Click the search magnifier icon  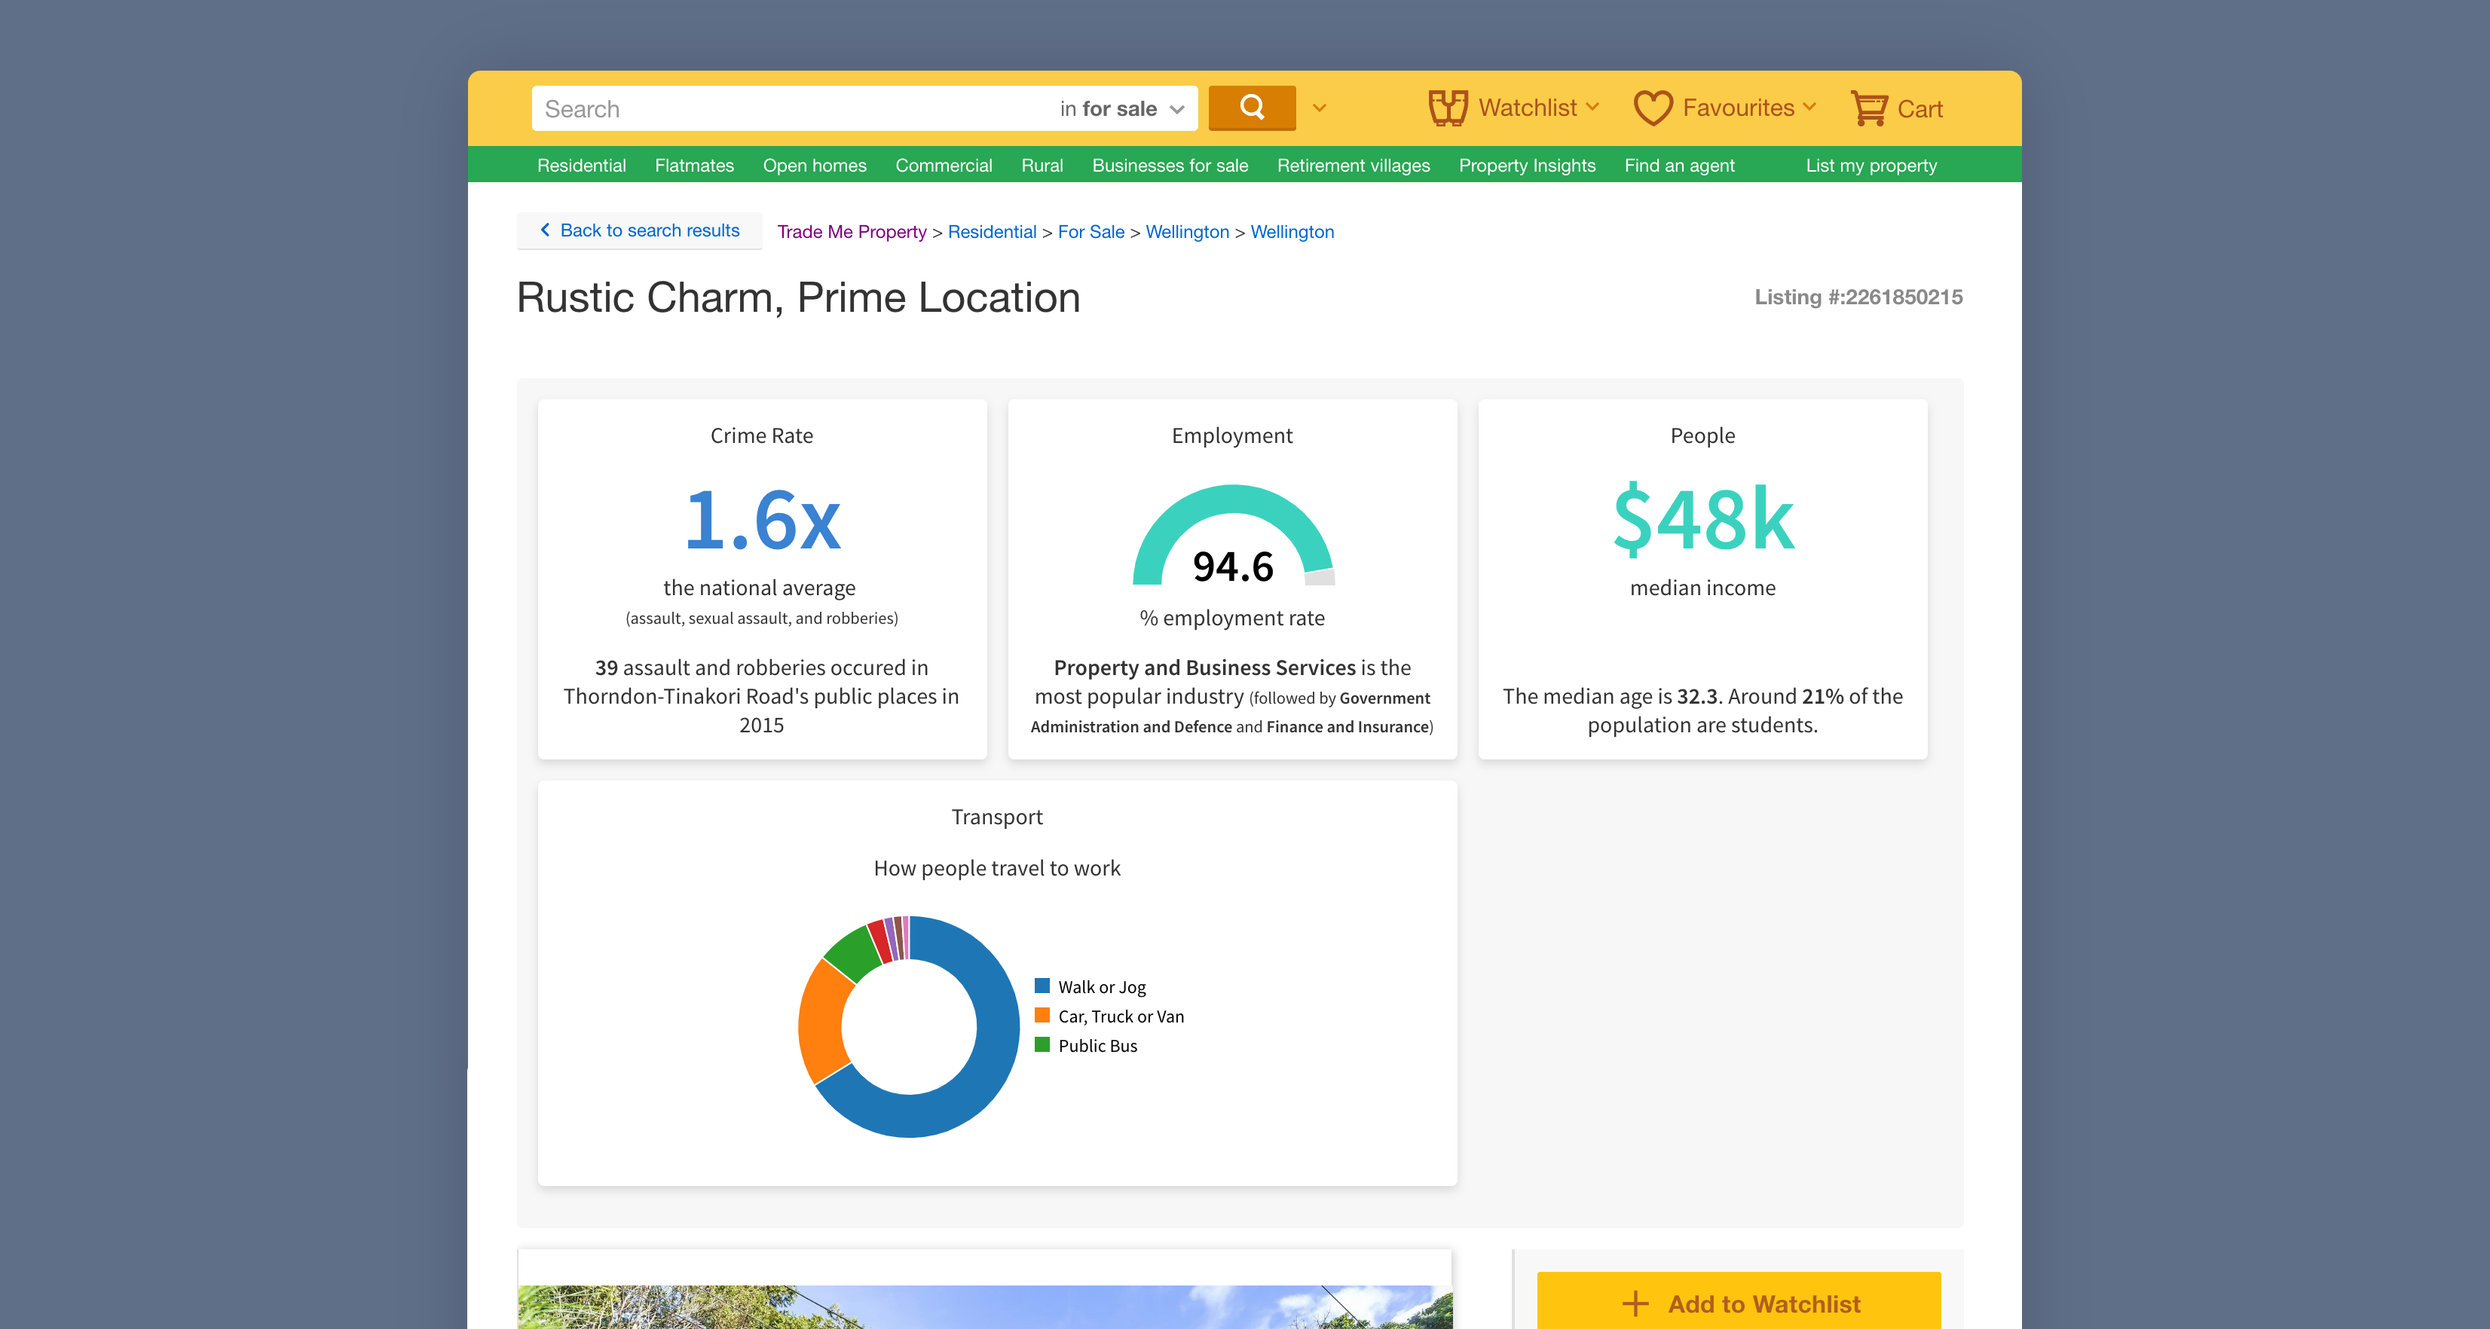[x=1251, y=107]
